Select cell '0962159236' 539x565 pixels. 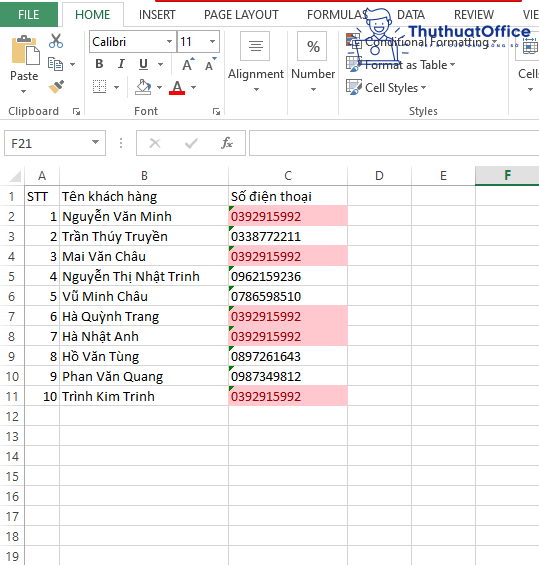[x=288, y=276]
